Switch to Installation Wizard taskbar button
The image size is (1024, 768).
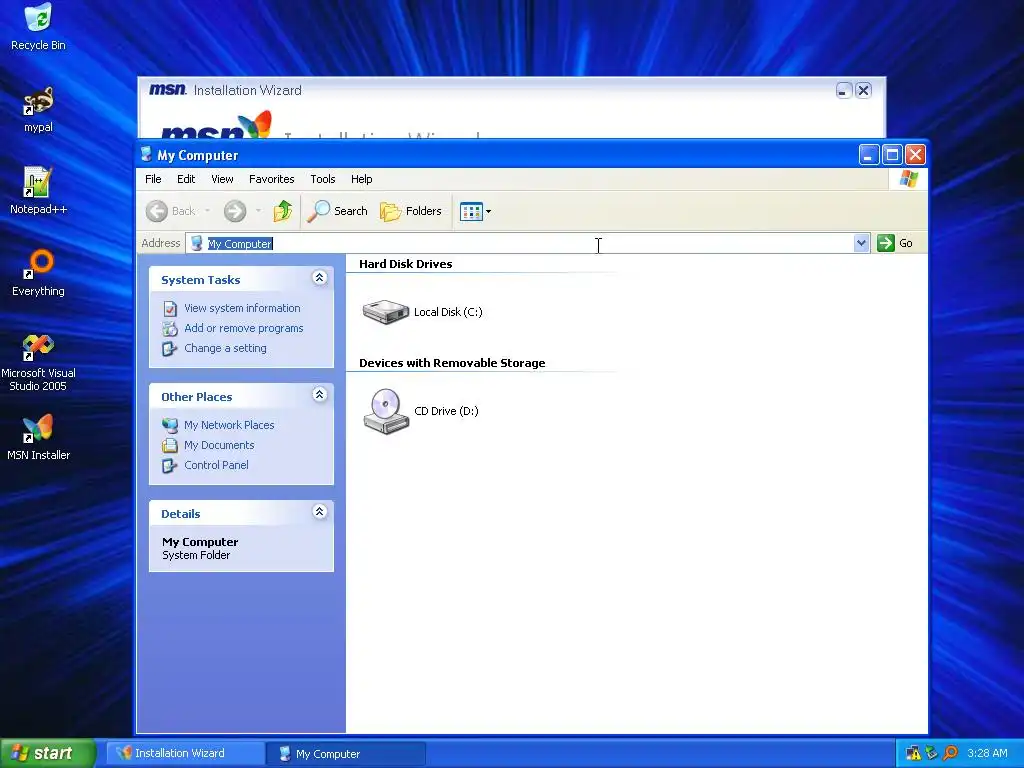click(186, 754)
